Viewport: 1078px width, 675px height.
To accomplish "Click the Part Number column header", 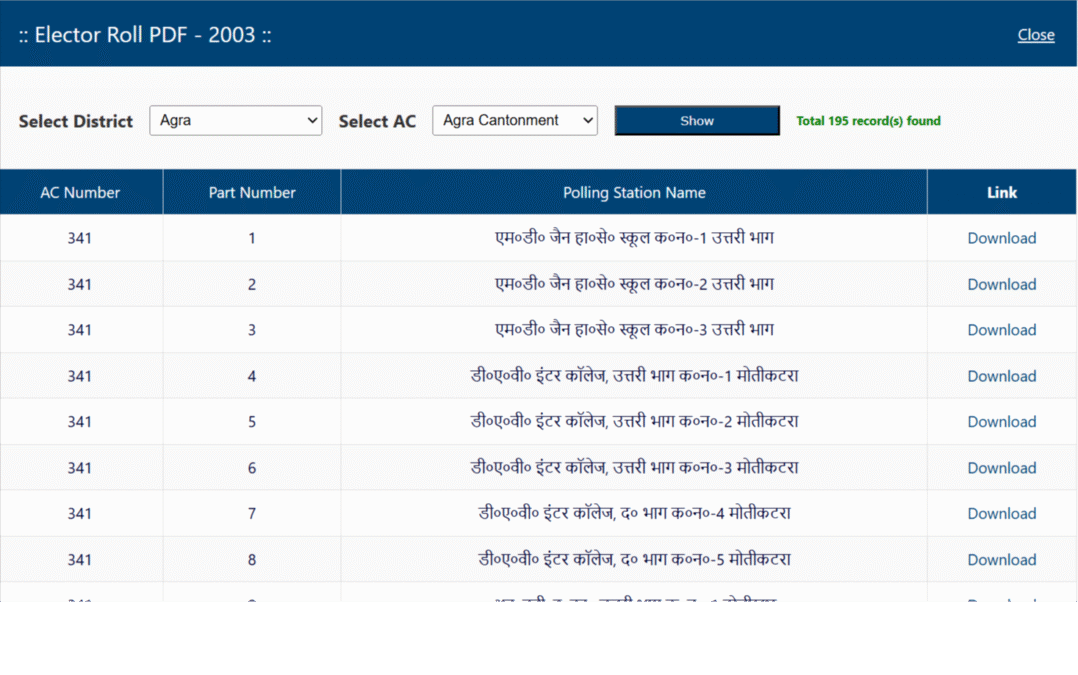I will click(x=252, y=193).
